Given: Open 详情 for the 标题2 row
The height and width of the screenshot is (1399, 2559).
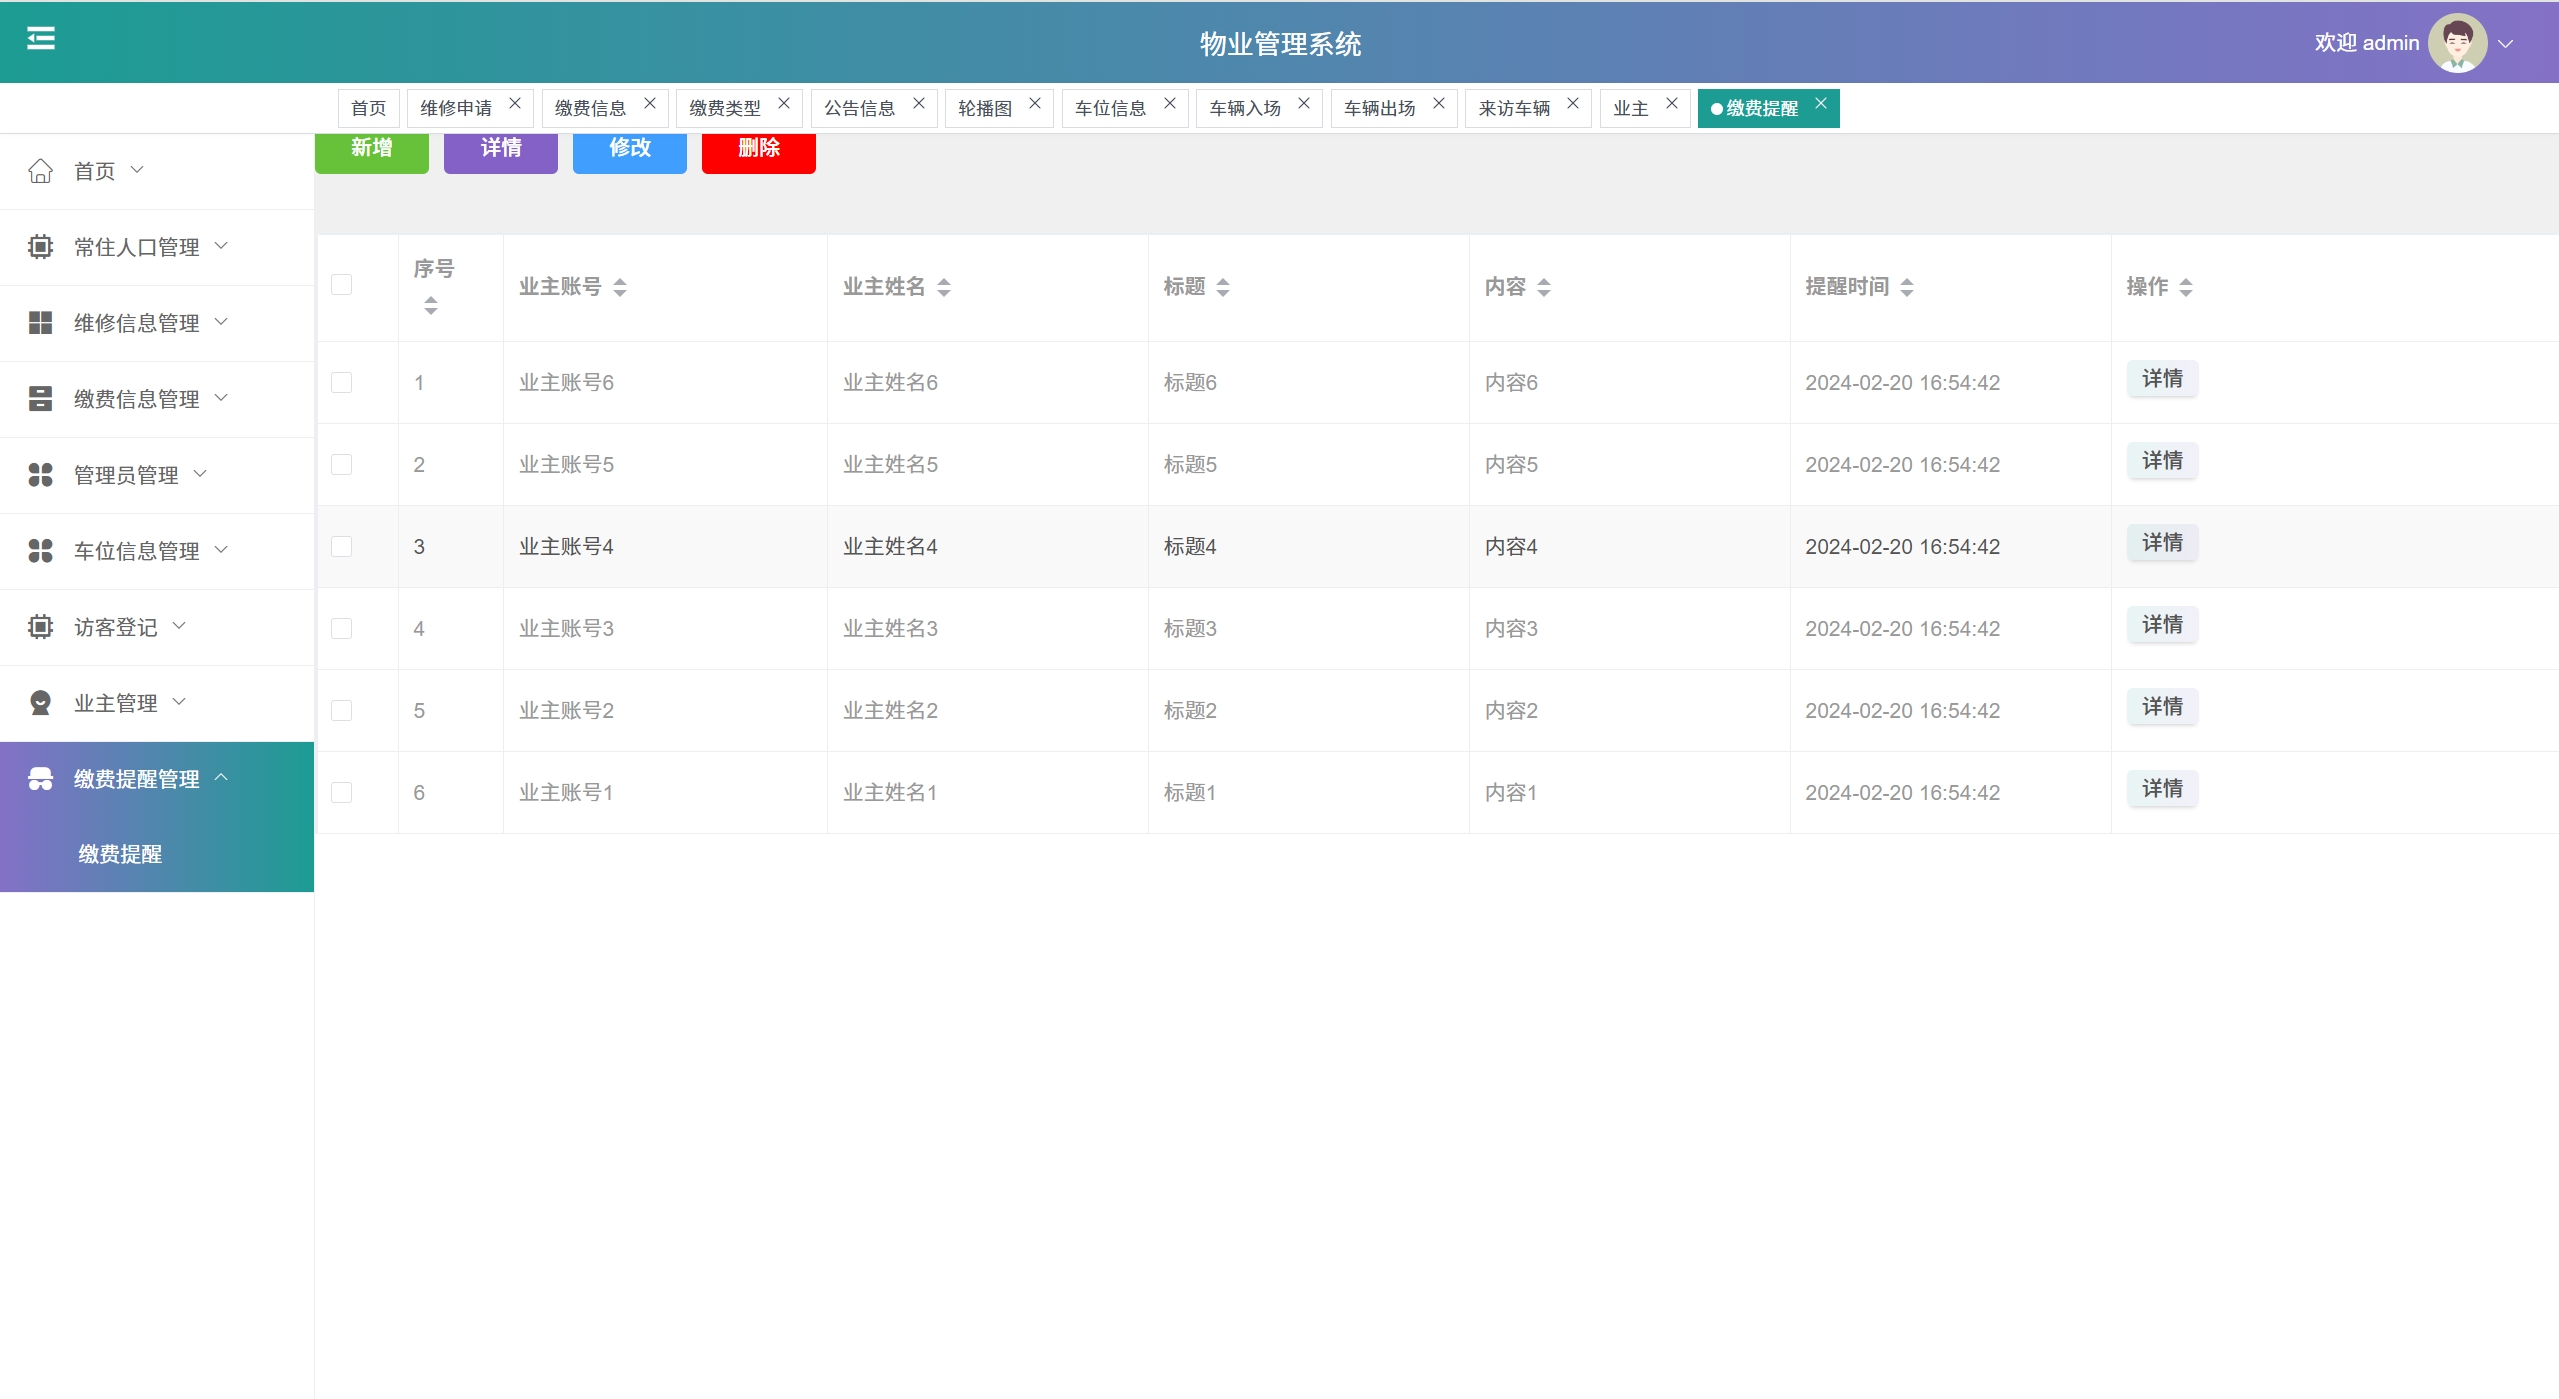Looking at the screenshot, I should (2161, 707).
